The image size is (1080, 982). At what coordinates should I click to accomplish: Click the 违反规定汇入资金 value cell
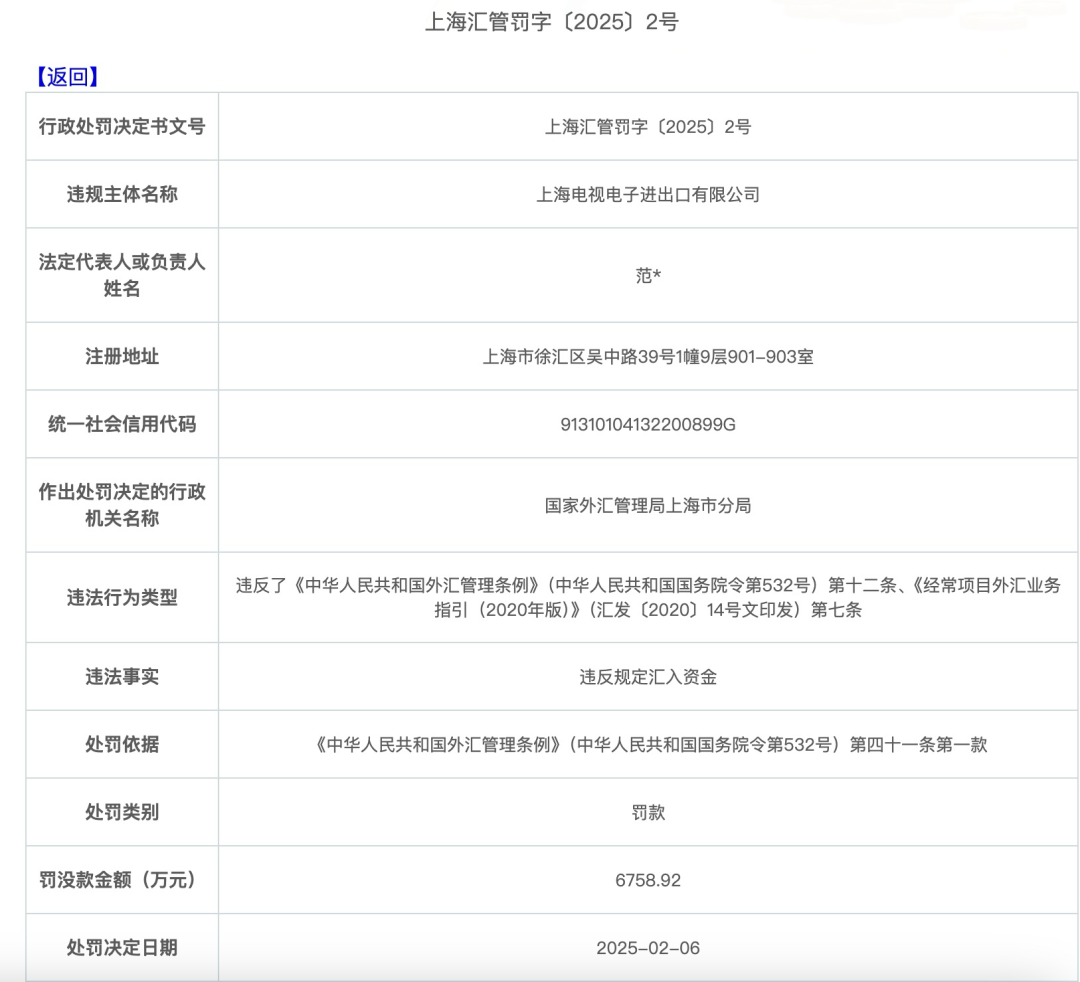(648, 677)
